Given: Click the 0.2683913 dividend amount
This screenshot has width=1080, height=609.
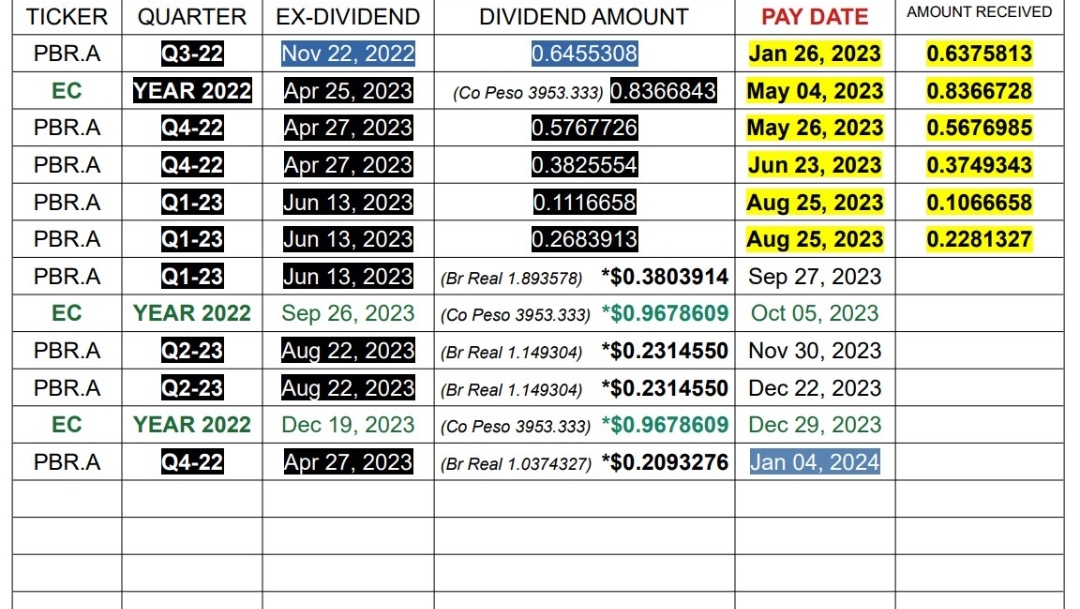Looking at the screenshot, I should coord(584,239).
